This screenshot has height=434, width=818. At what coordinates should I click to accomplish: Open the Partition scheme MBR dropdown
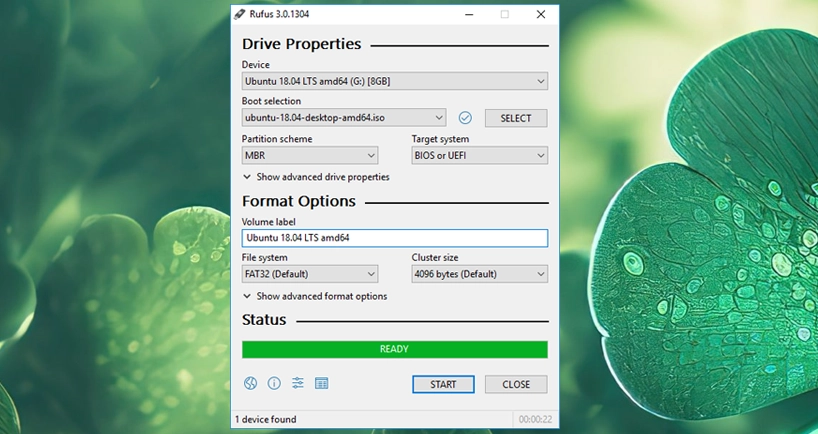(309, 156)
